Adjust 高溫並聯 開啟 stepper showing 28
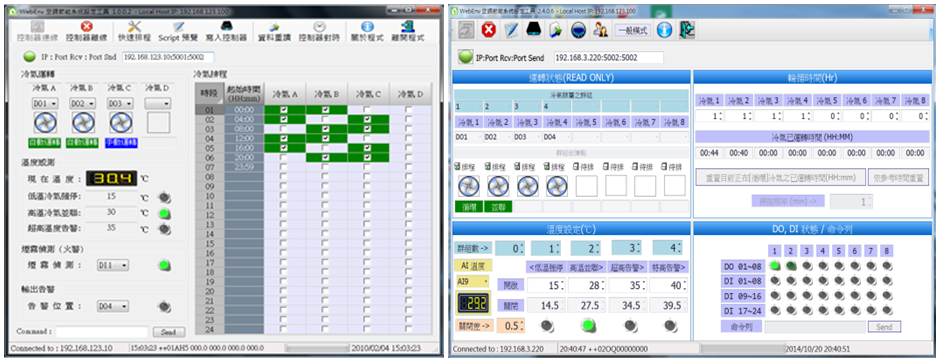The image size is (940, 360). (x=586, y=286)
